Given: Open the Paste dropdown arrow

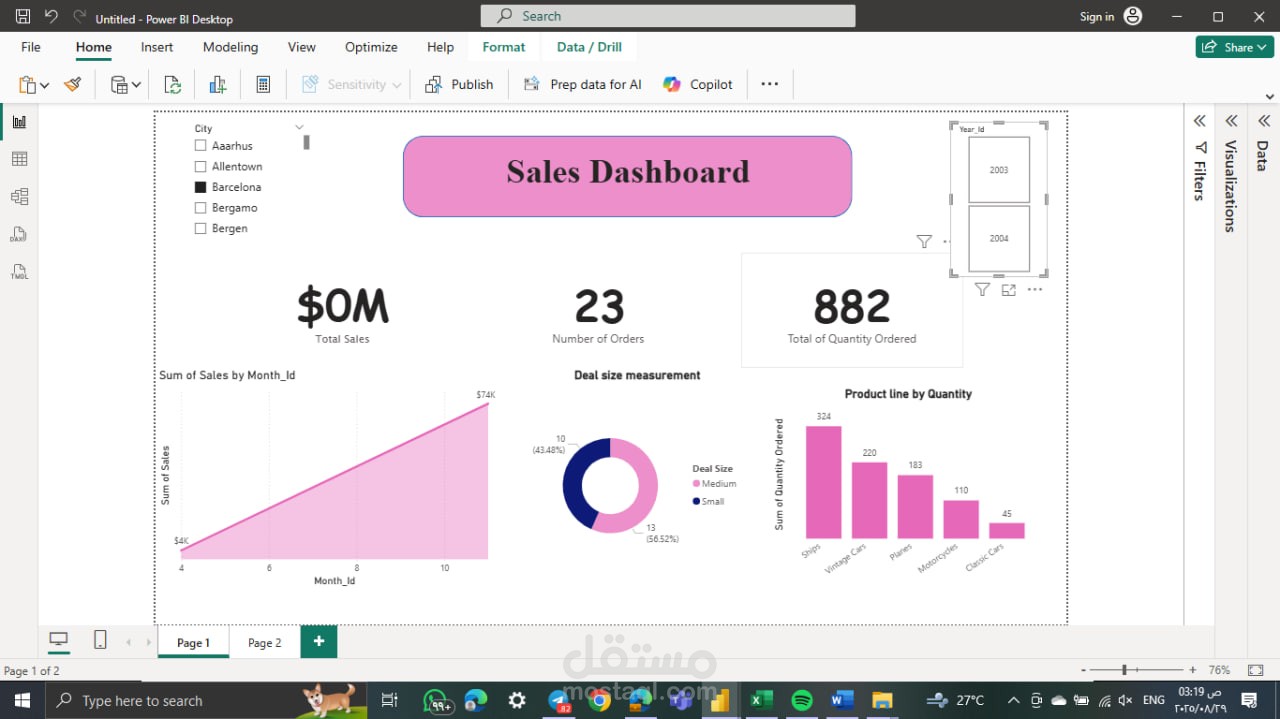Looking at the screenshot, I should (45, 86).
